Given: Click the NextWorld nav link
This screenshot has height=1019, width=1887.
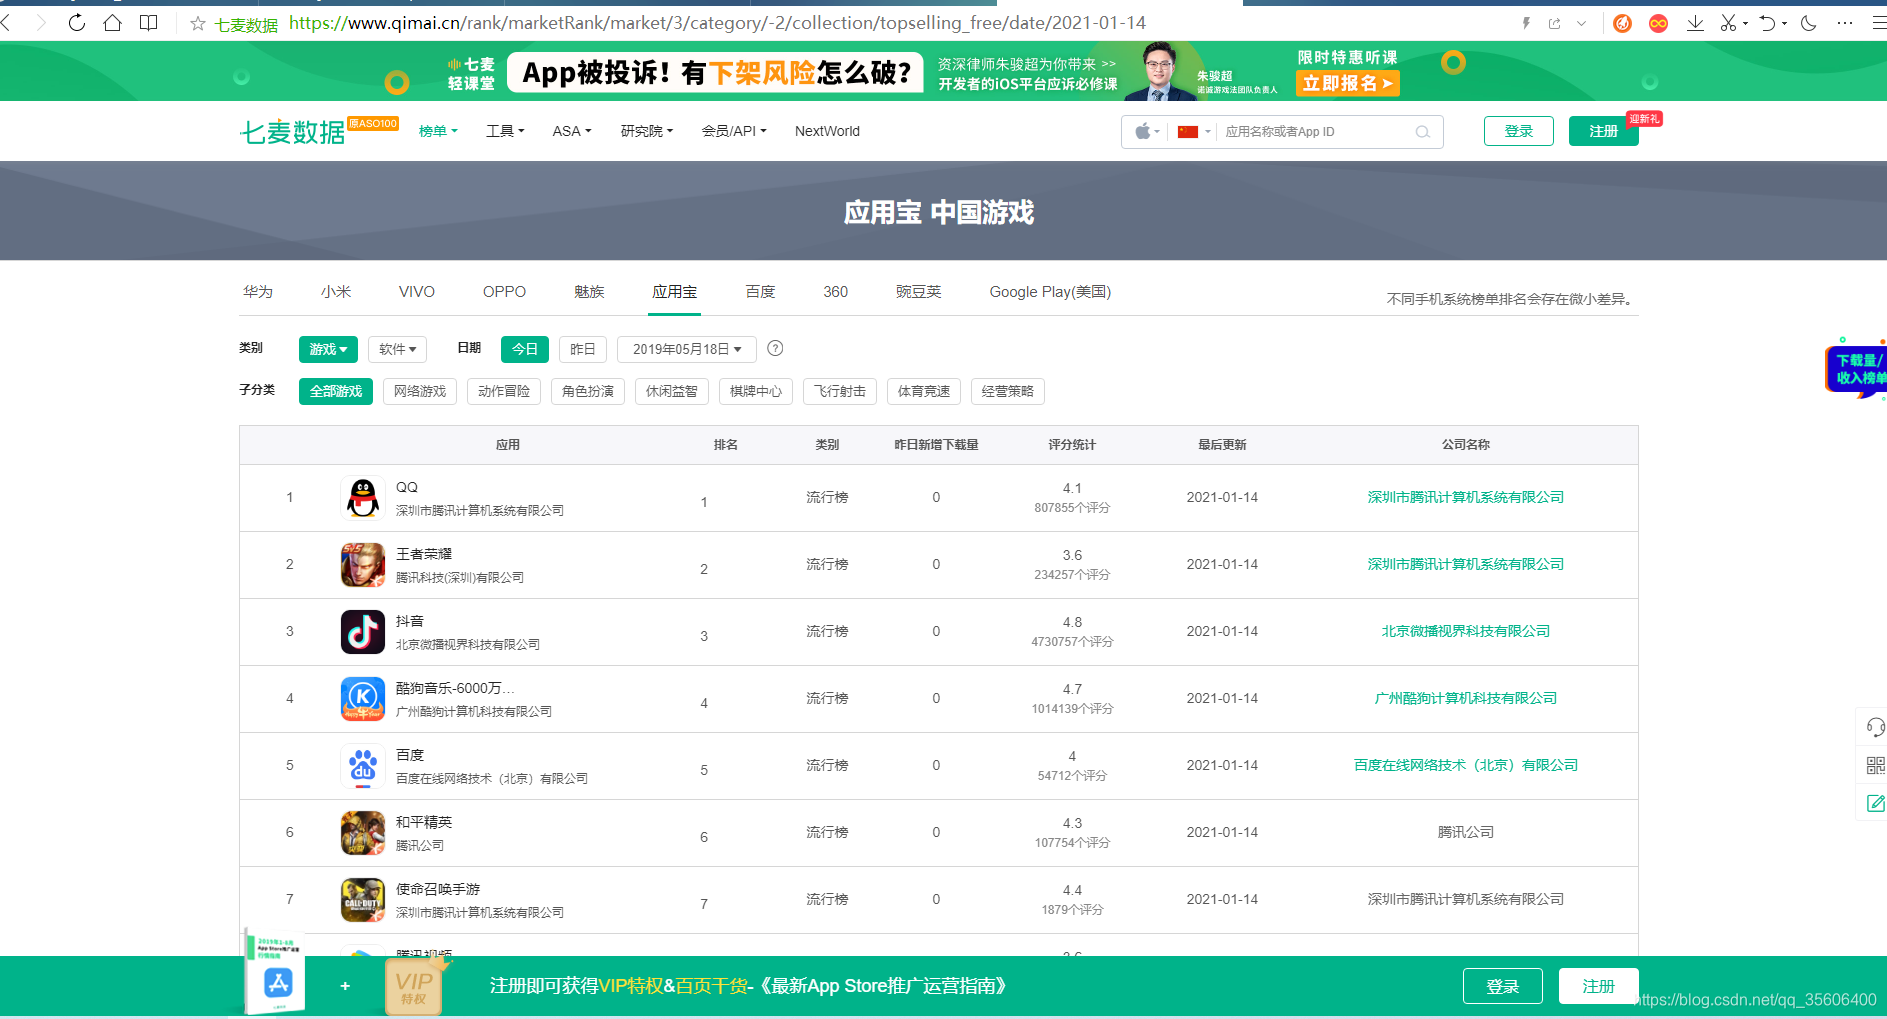Looking at the screenshot, I should [x=827, y=131].
